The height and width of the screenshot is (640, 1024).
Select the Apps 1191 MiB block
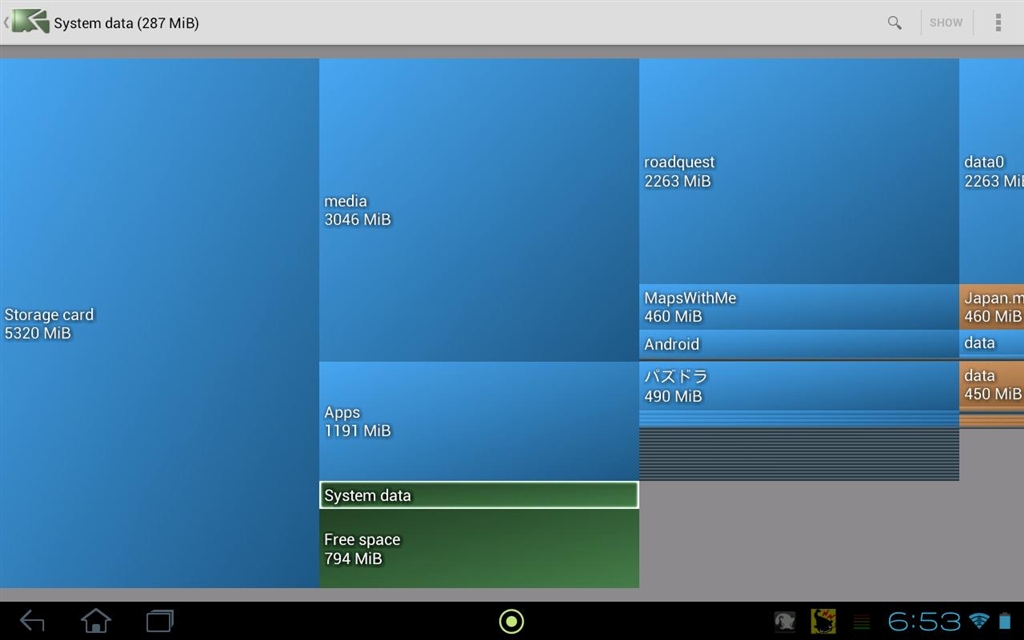click(479, 421)
